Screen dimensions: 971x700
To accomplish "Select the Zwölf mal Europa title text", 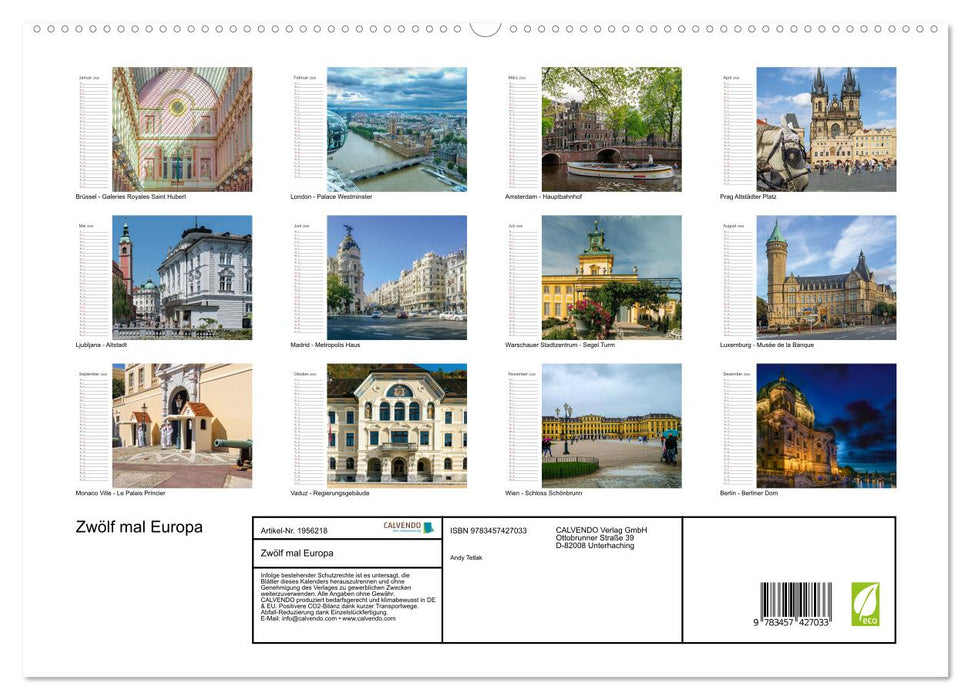I will [x=137, y=527].
